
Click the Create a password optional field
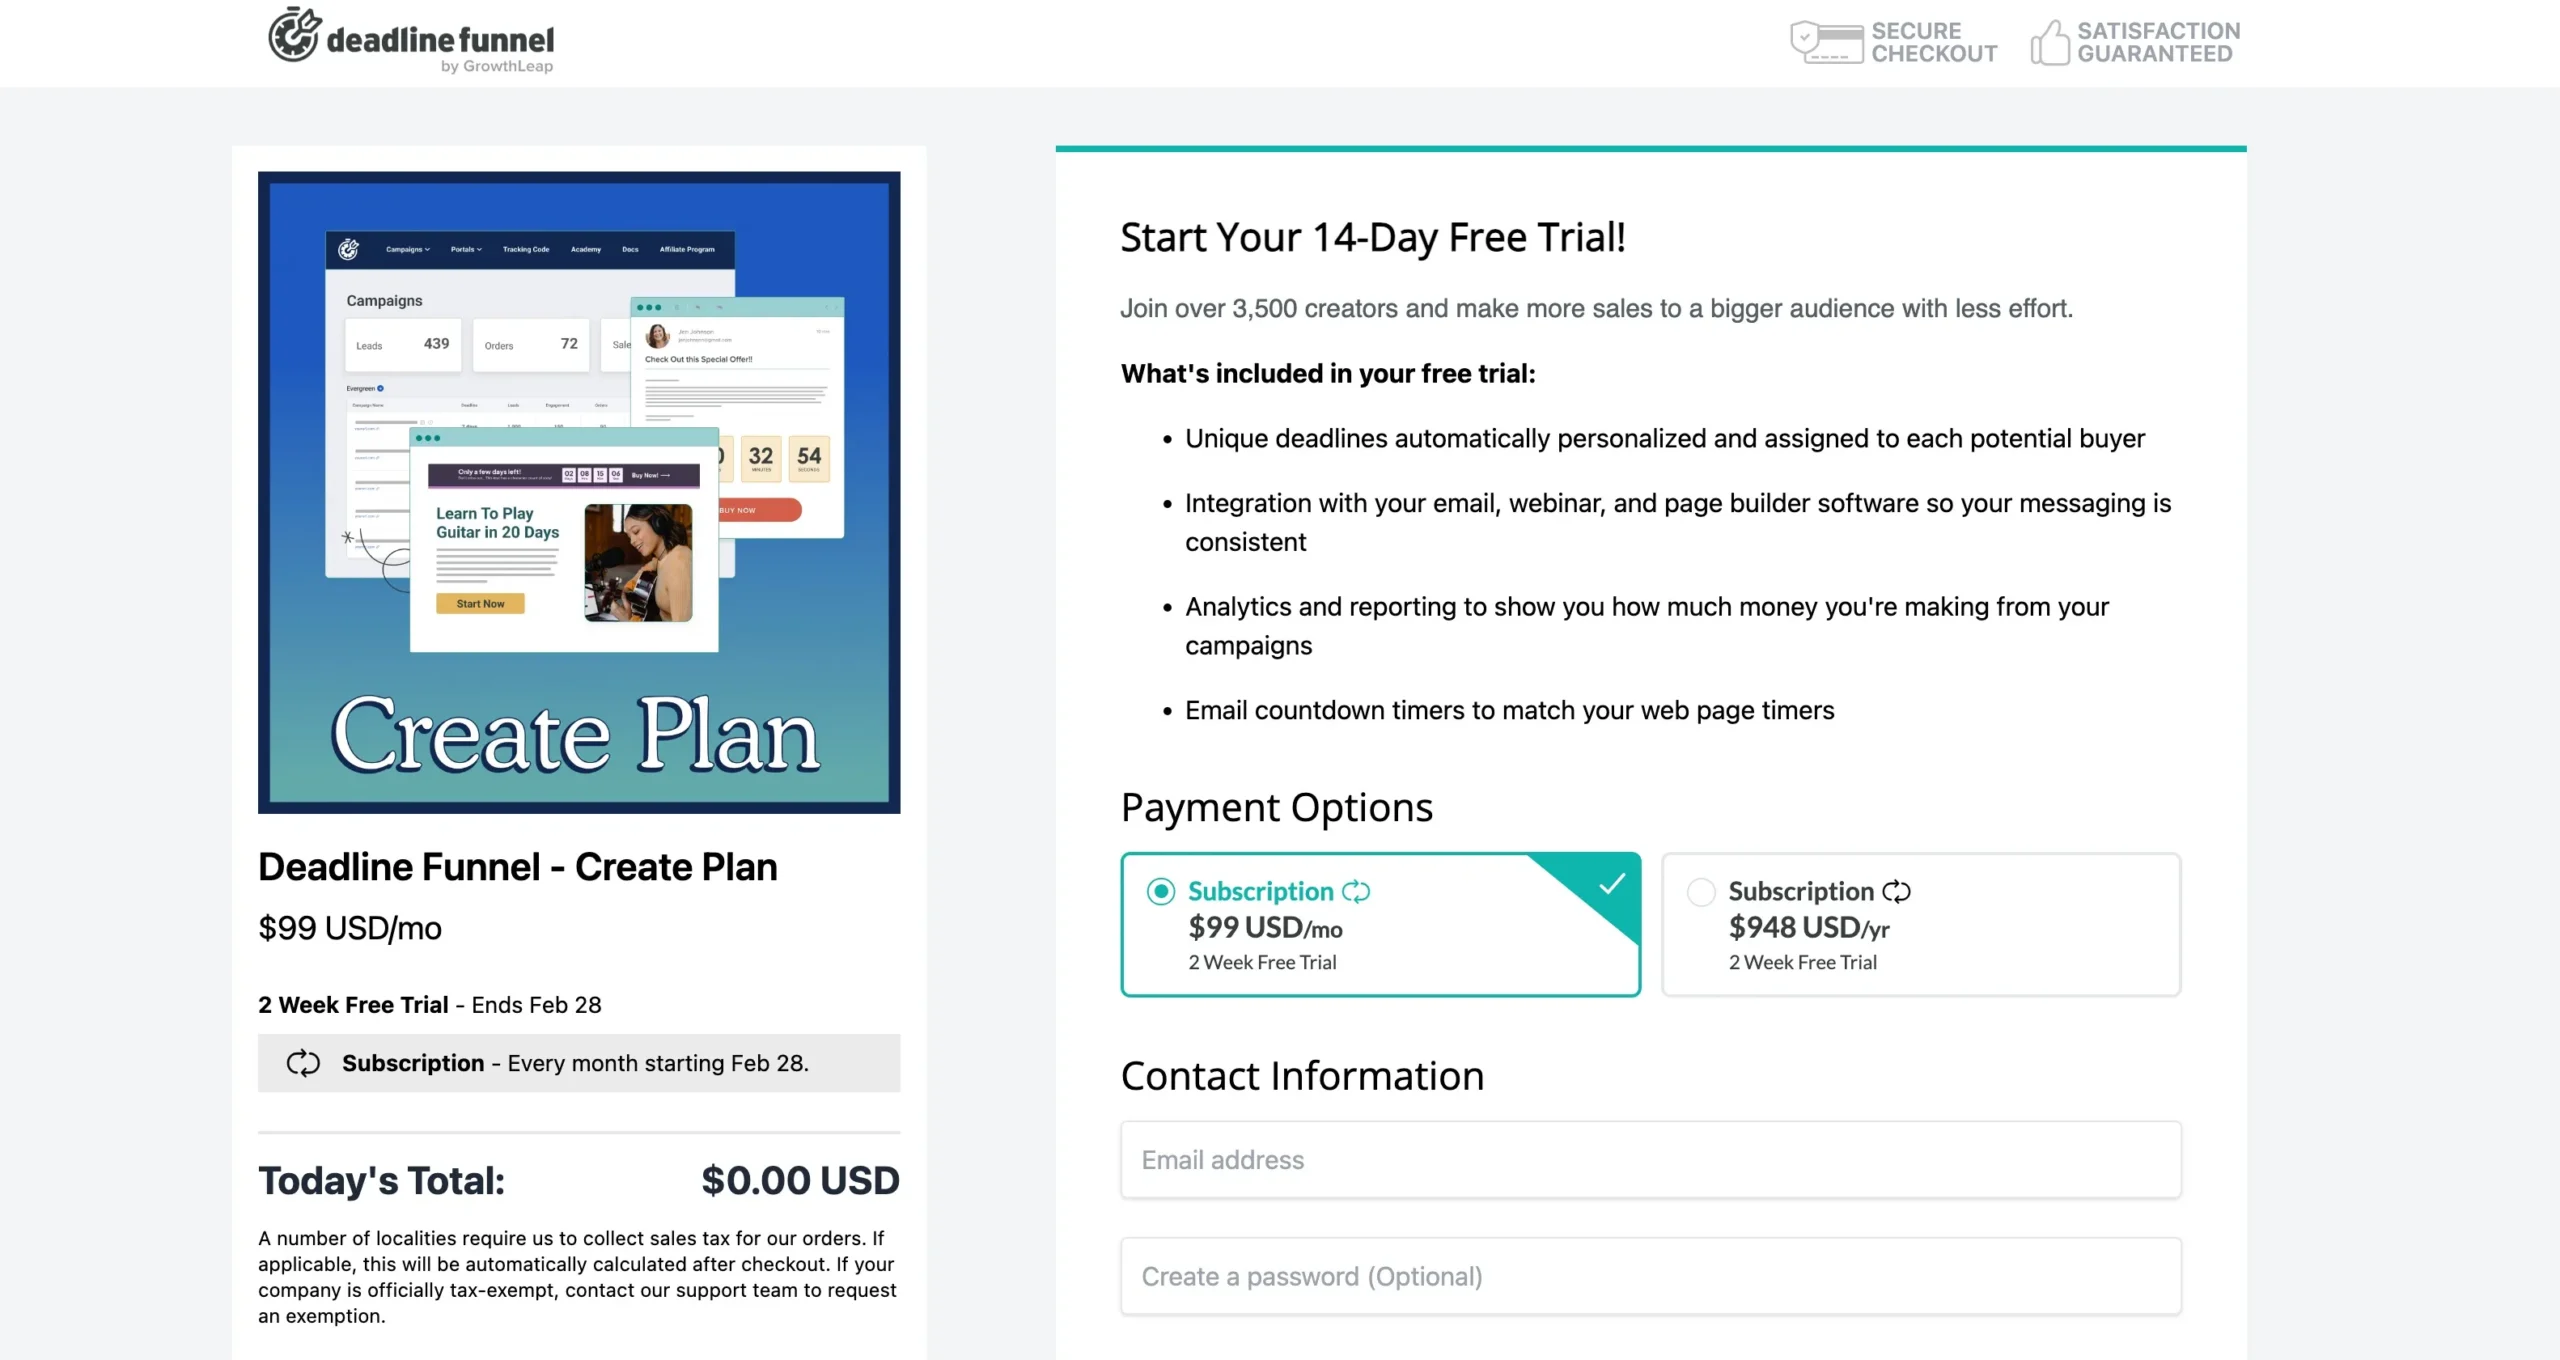(1651, 1275)
